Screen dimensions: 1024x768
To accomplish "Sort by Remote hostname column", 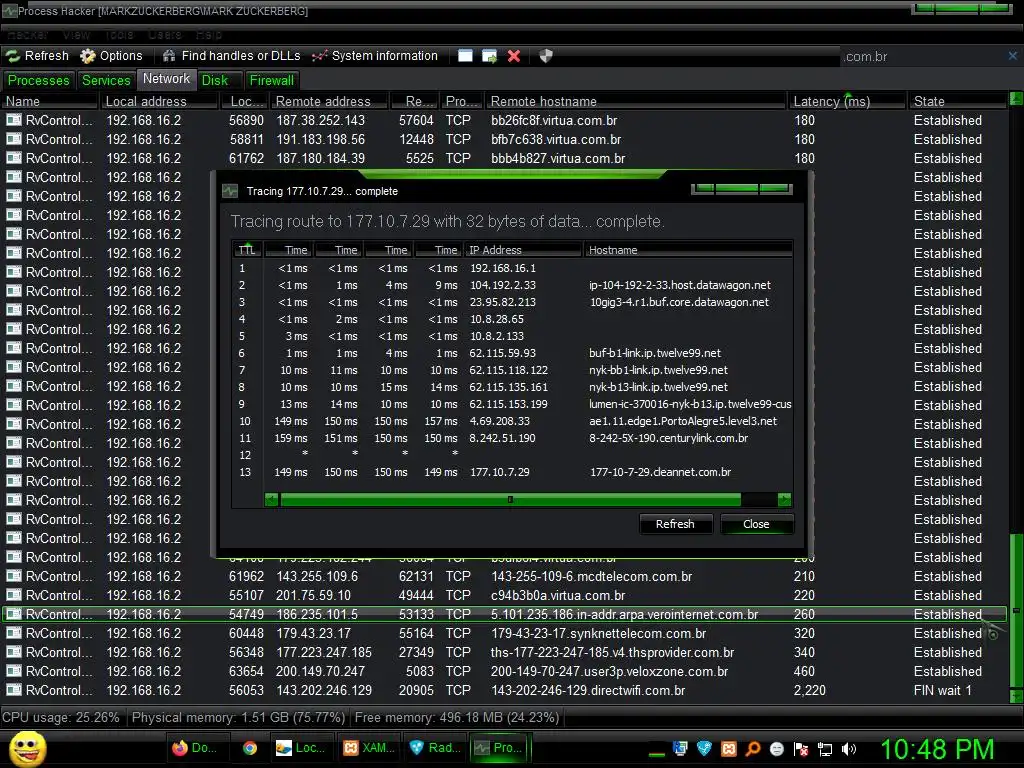I will (x=635, y=101).
